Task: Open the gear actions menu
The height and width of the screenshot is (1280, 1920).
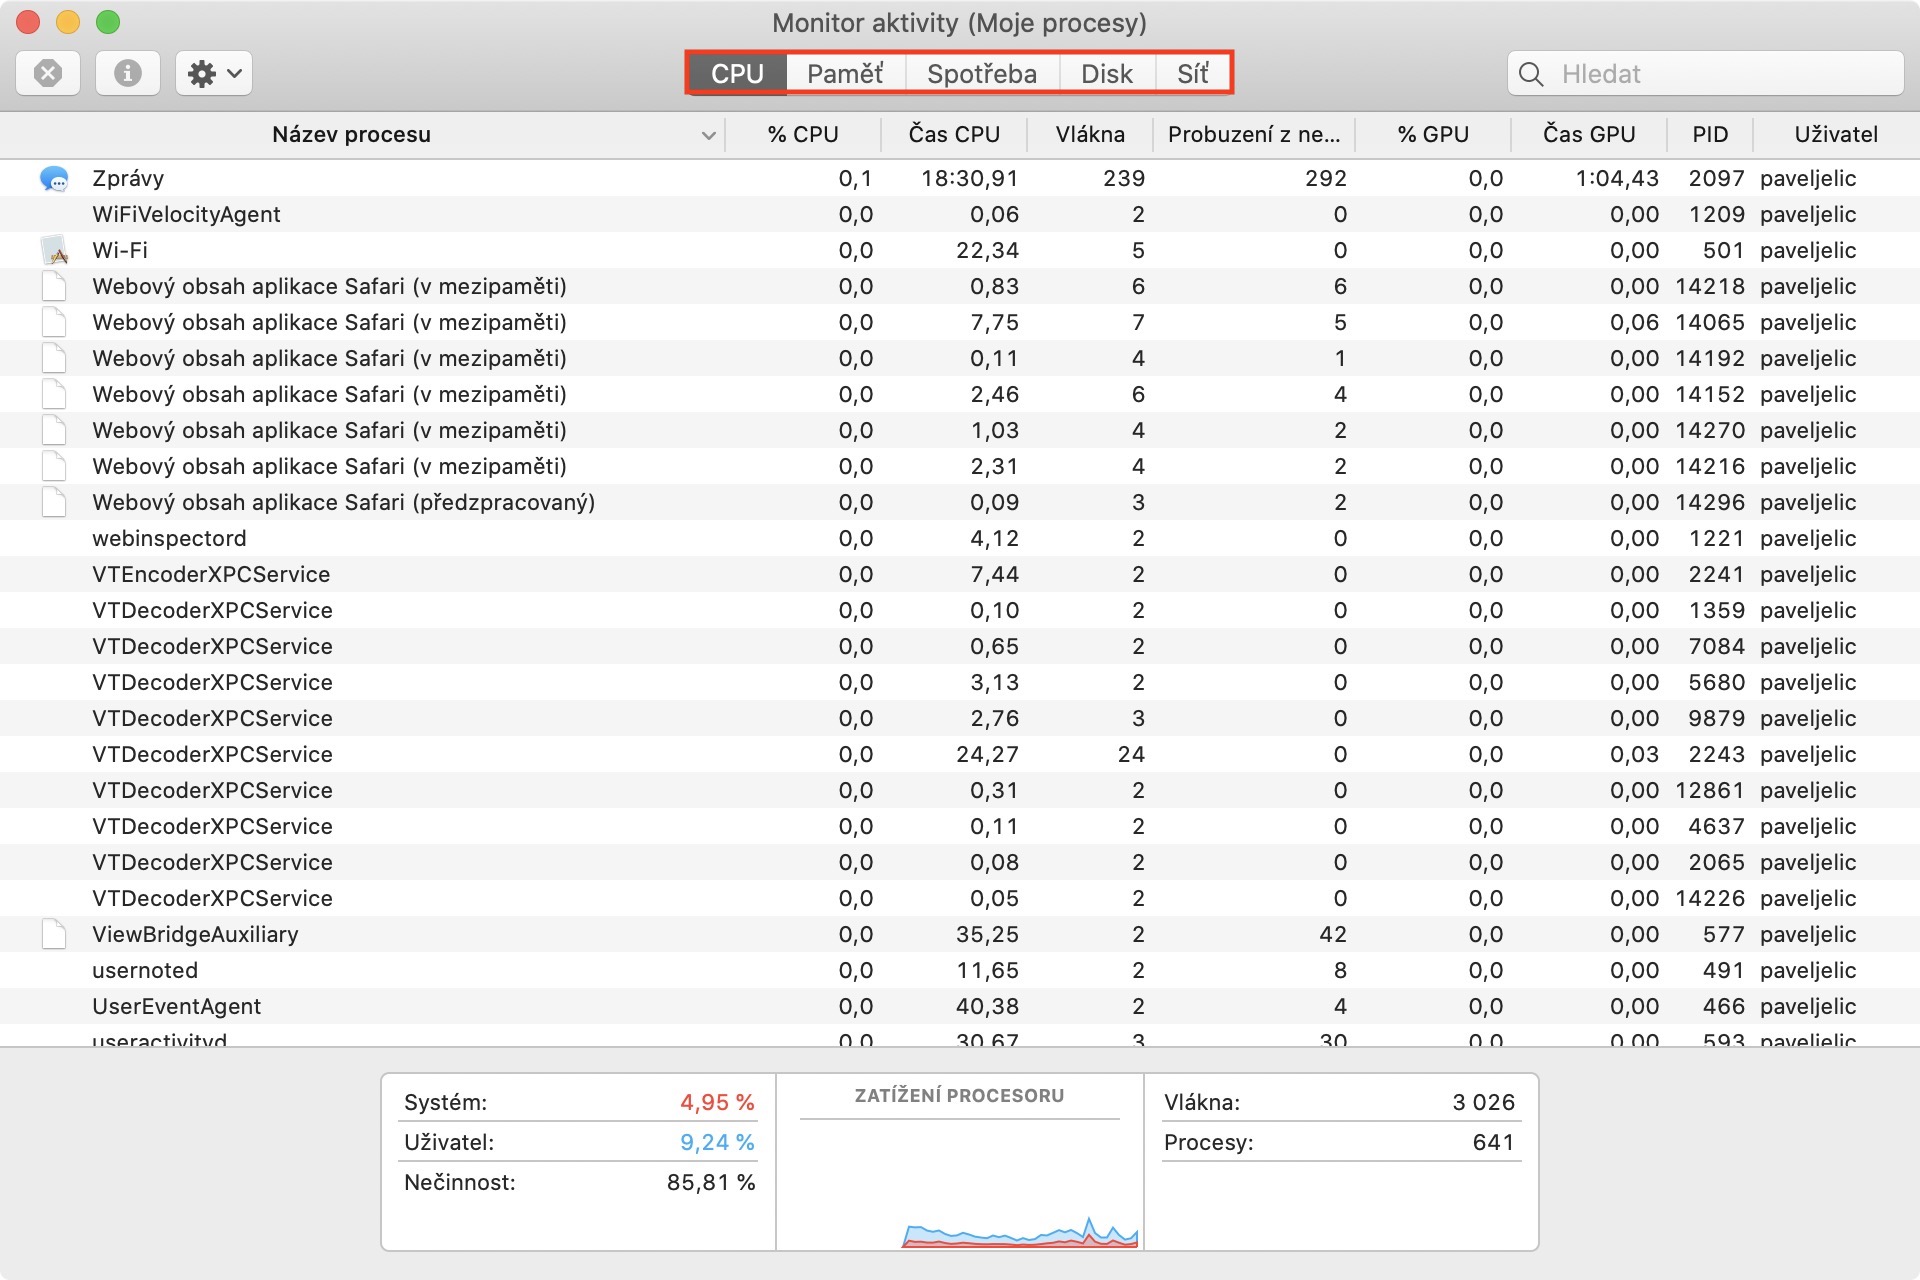Action: (x=213, y=73)
